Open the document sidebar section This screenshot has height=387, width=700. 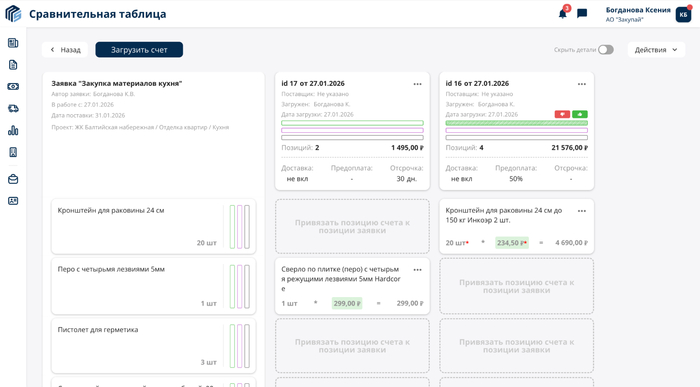[x=13, y=65]
